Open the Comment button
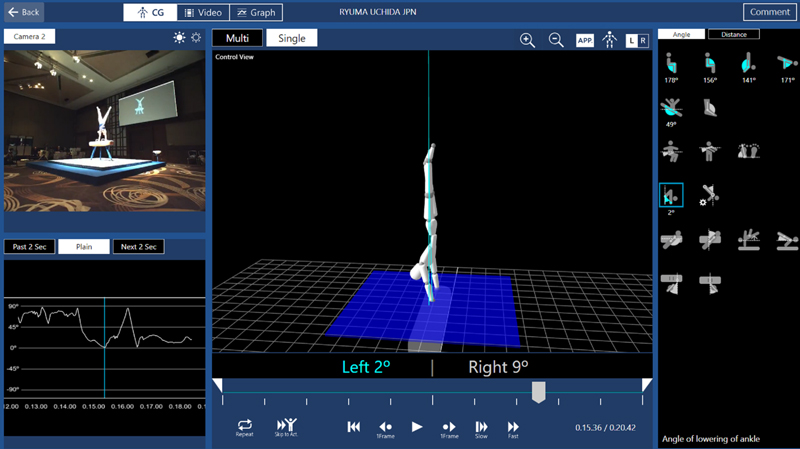Screen dimensions: 800x449 tap(768, 12)
